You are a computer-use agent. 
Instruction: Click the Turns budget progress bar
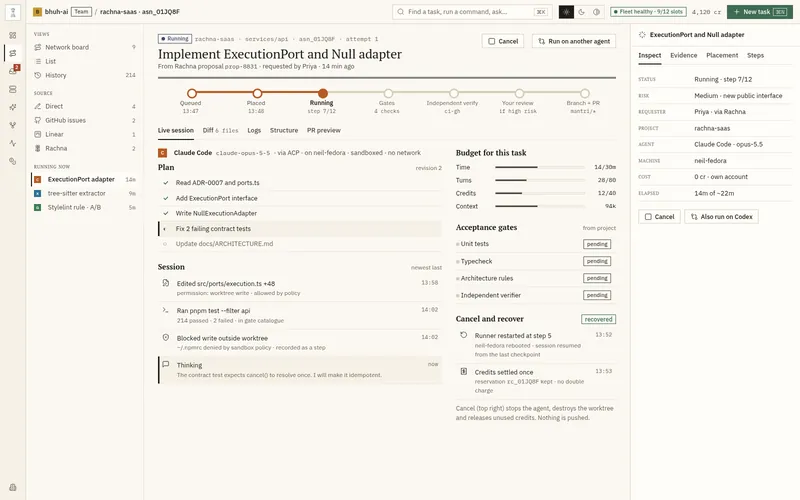(540, 180)
